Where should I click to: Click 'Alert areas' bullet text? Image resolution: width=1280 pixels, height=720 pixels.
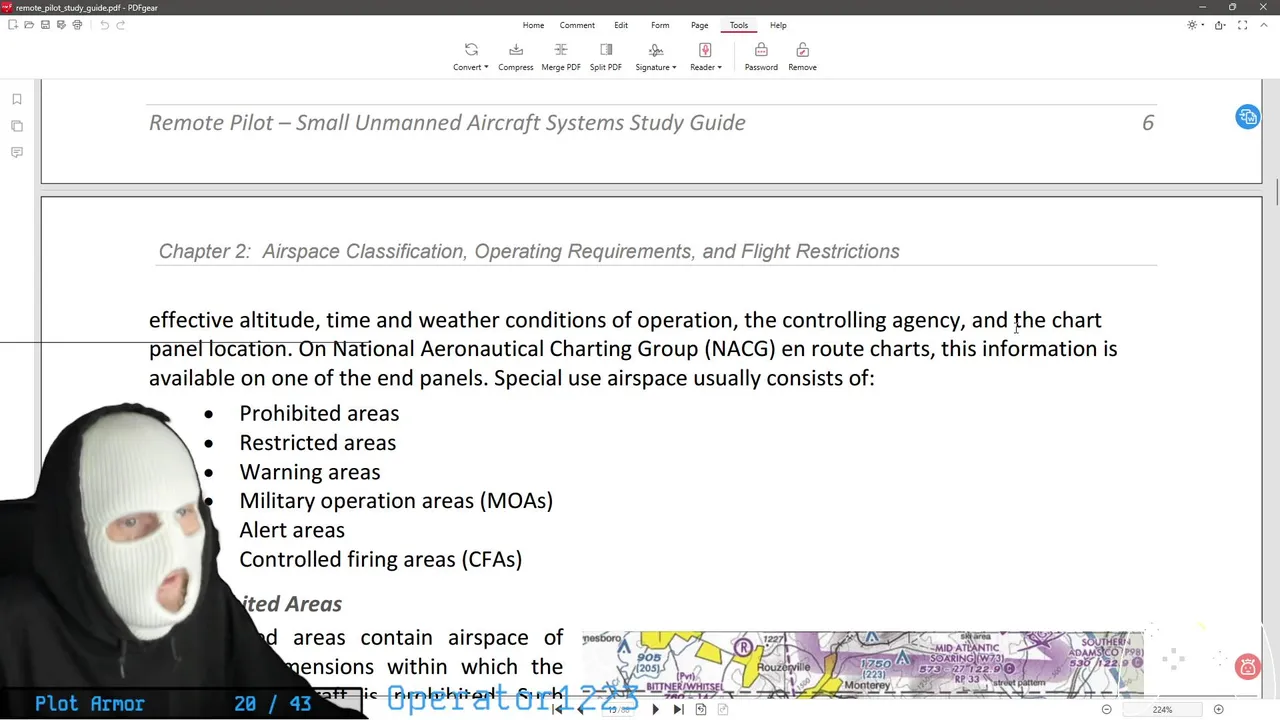click(292, 530)
